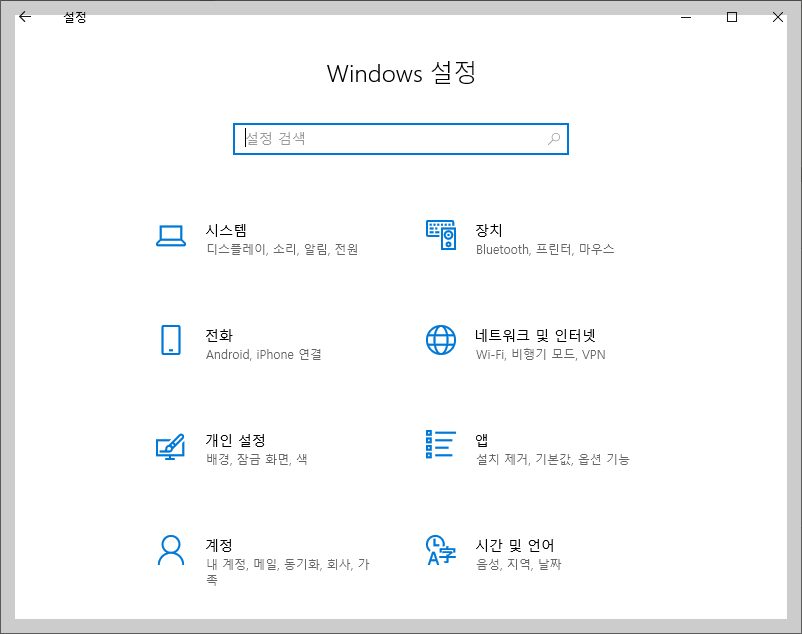Click the text 음성, 지역, 날짜
This screenshot has height=634, width=802.
(x=519, y=564)
